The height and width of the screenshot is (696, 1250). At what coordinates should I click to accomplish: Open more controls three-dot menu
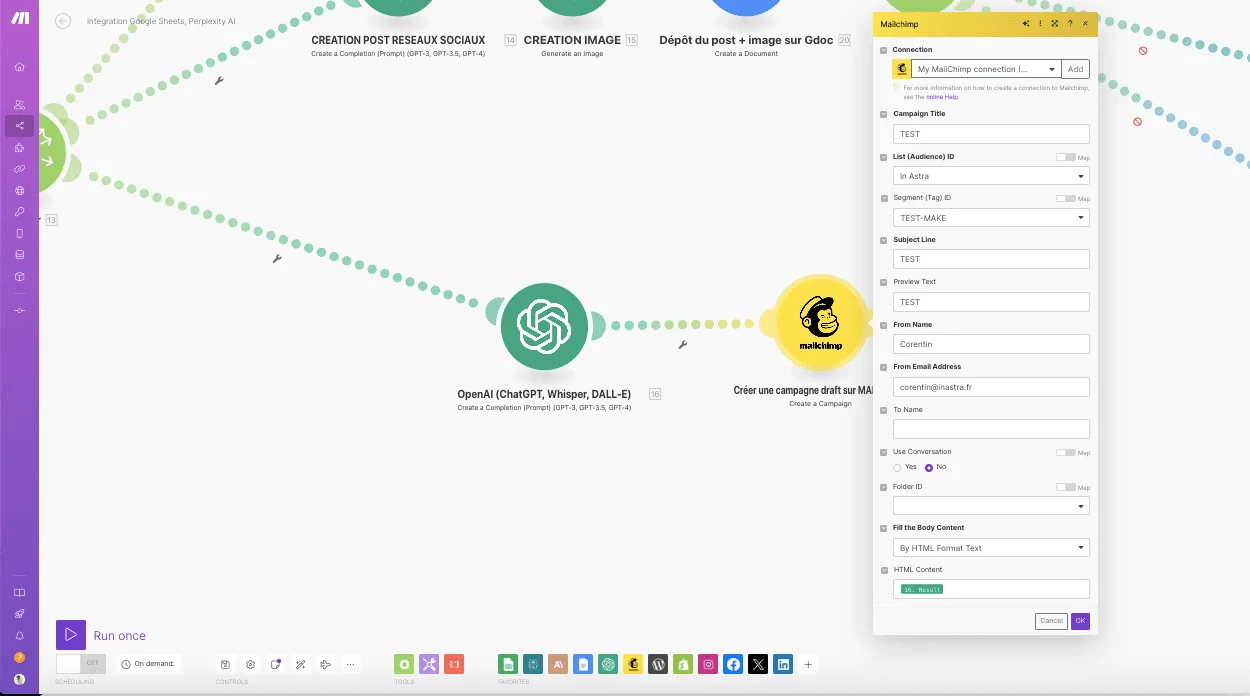350,664
